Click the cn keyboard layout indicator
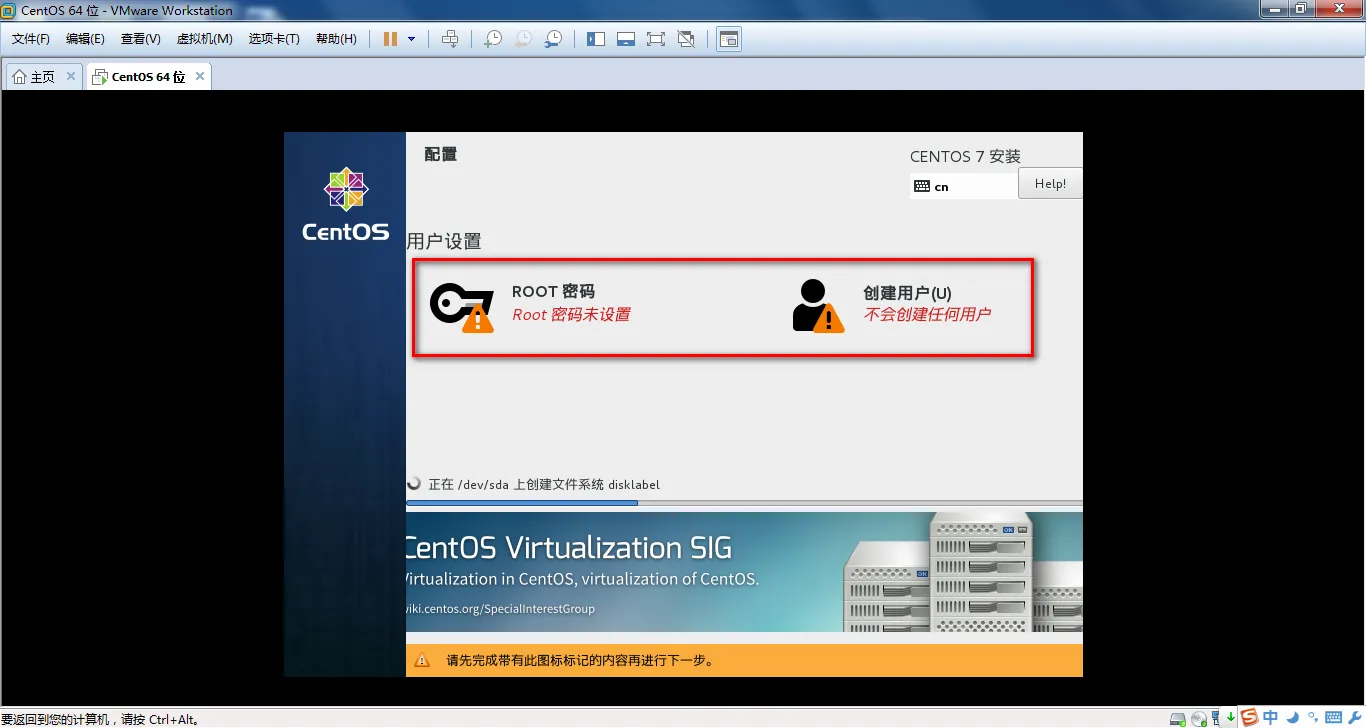 (964, 186)
